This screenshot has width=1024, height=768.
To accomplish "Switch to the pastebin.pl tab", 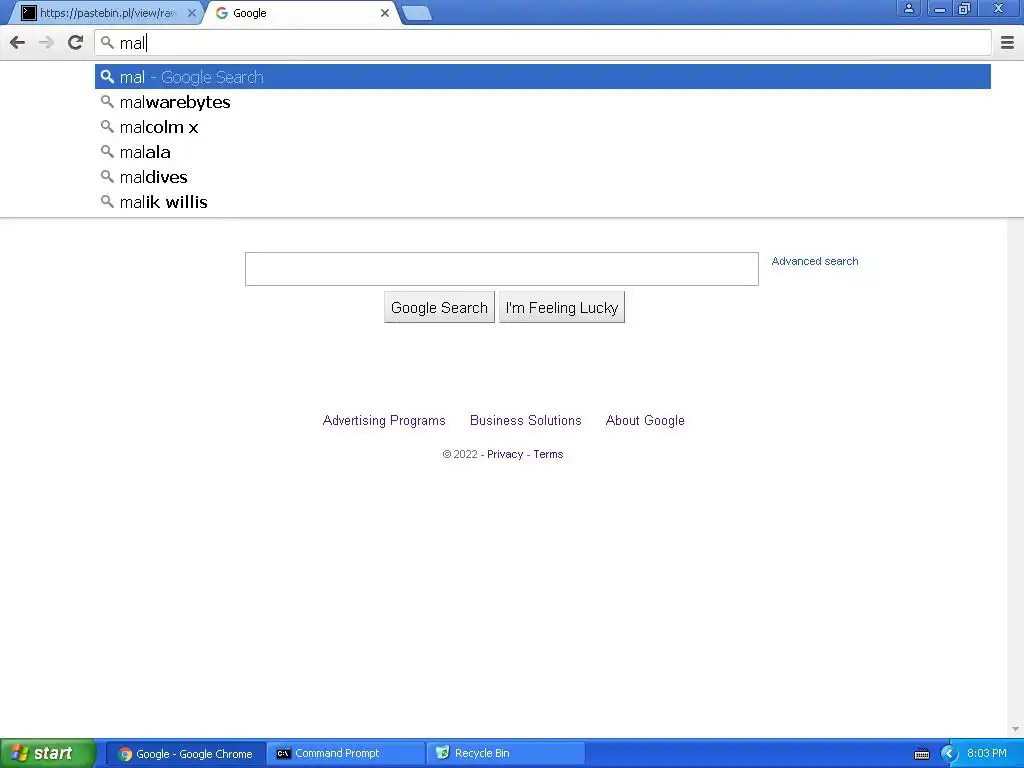I will (104, 13).
